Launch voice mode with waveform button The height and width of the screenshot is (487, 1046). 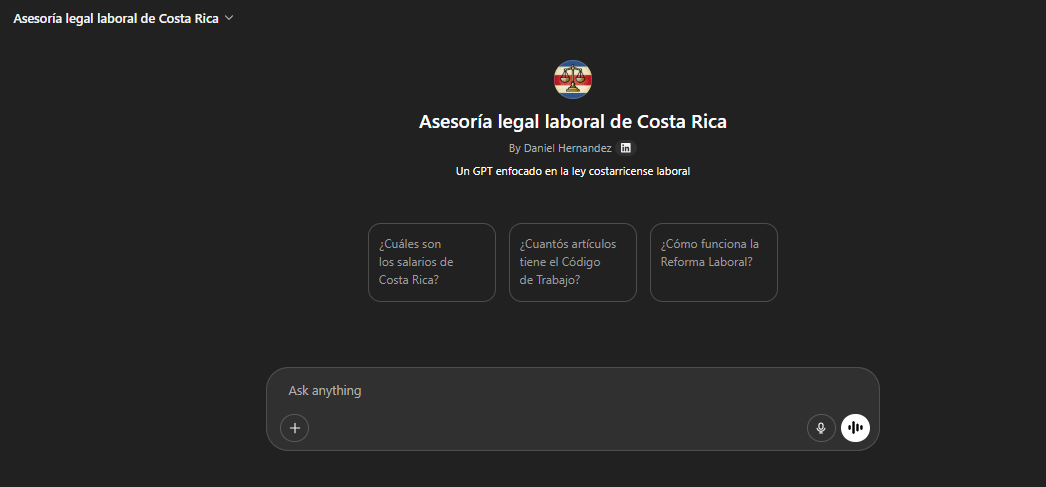pyautogui.click(x=855, y=428)
